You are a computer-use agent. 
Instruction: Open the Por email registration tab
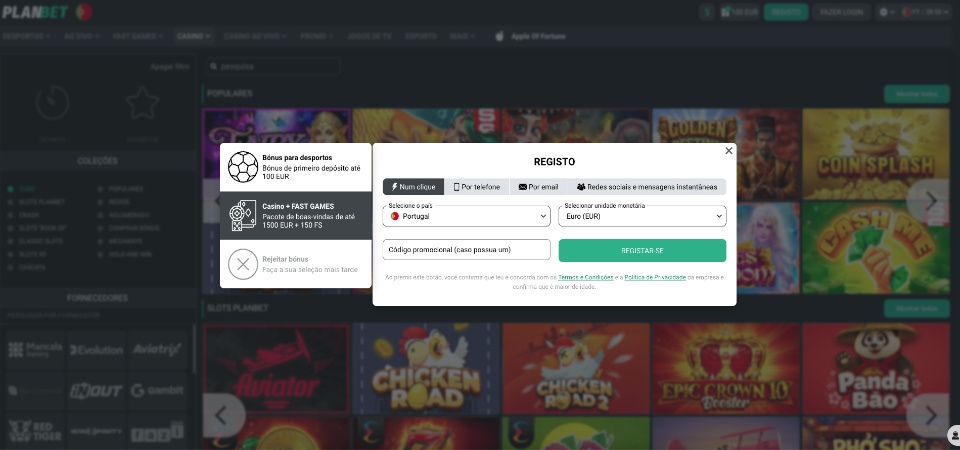tap(538, 187)
